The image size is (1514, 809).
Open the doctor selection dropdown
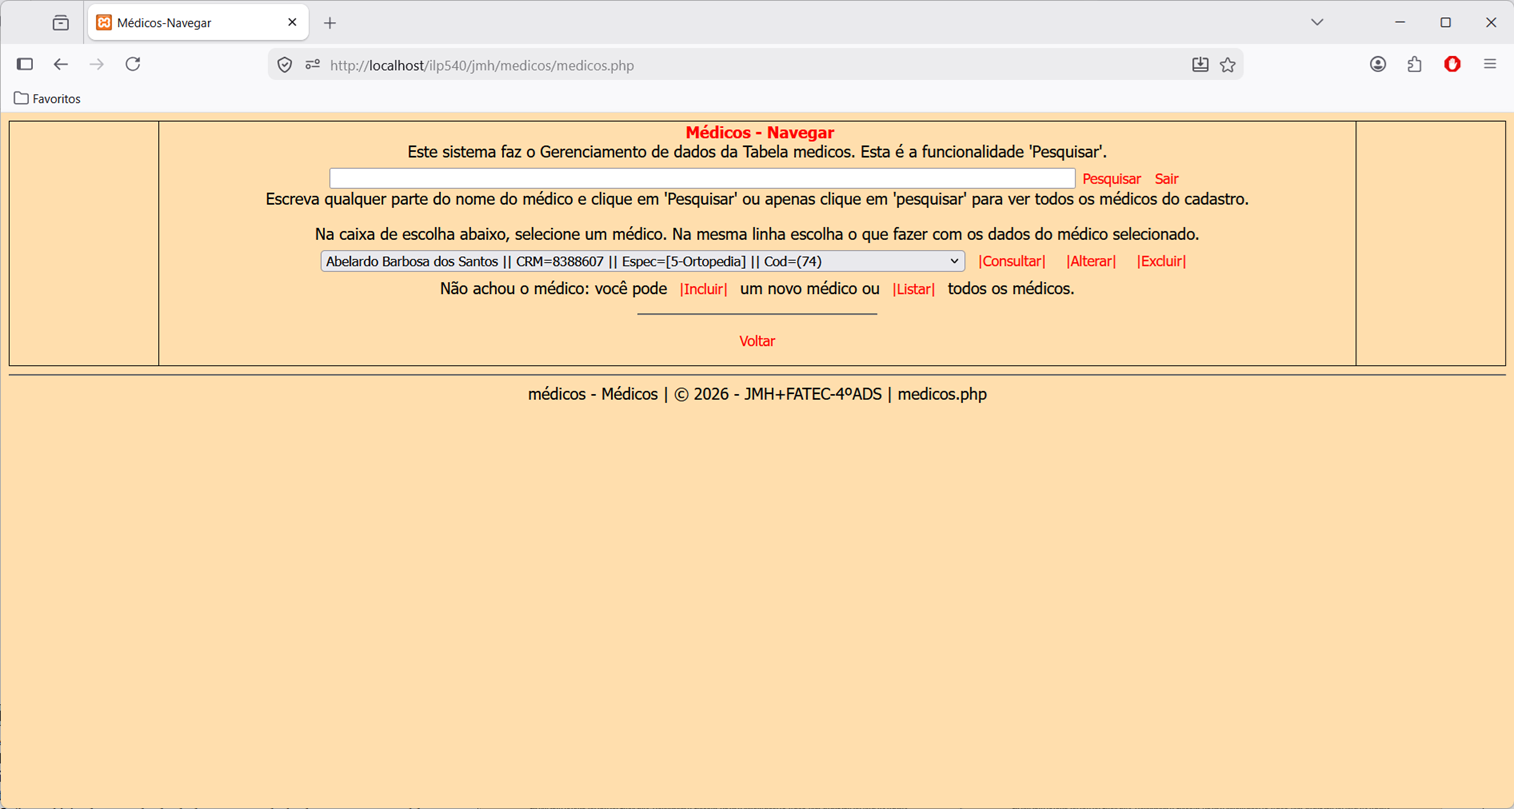click(642, 261)
